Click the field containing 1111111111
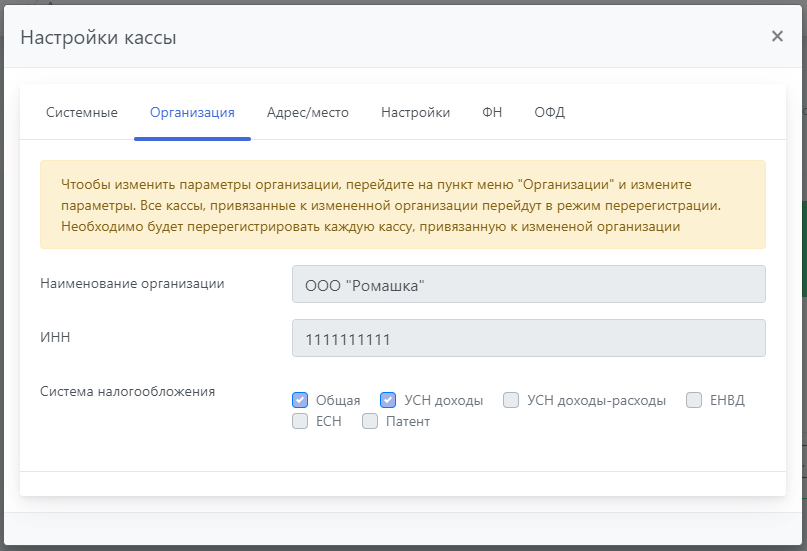Screen dimensions: 807x551 (x=528, y=338)
